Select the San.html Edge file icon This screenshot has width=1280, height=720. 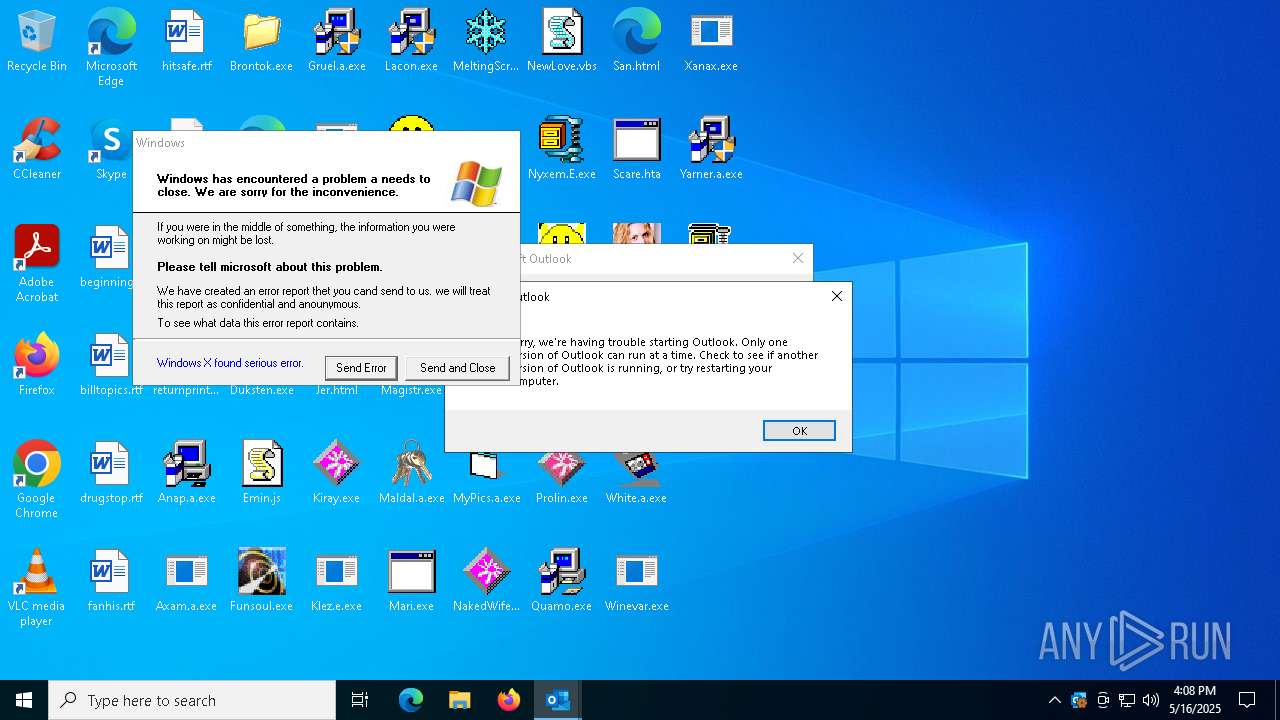(636, 41)
